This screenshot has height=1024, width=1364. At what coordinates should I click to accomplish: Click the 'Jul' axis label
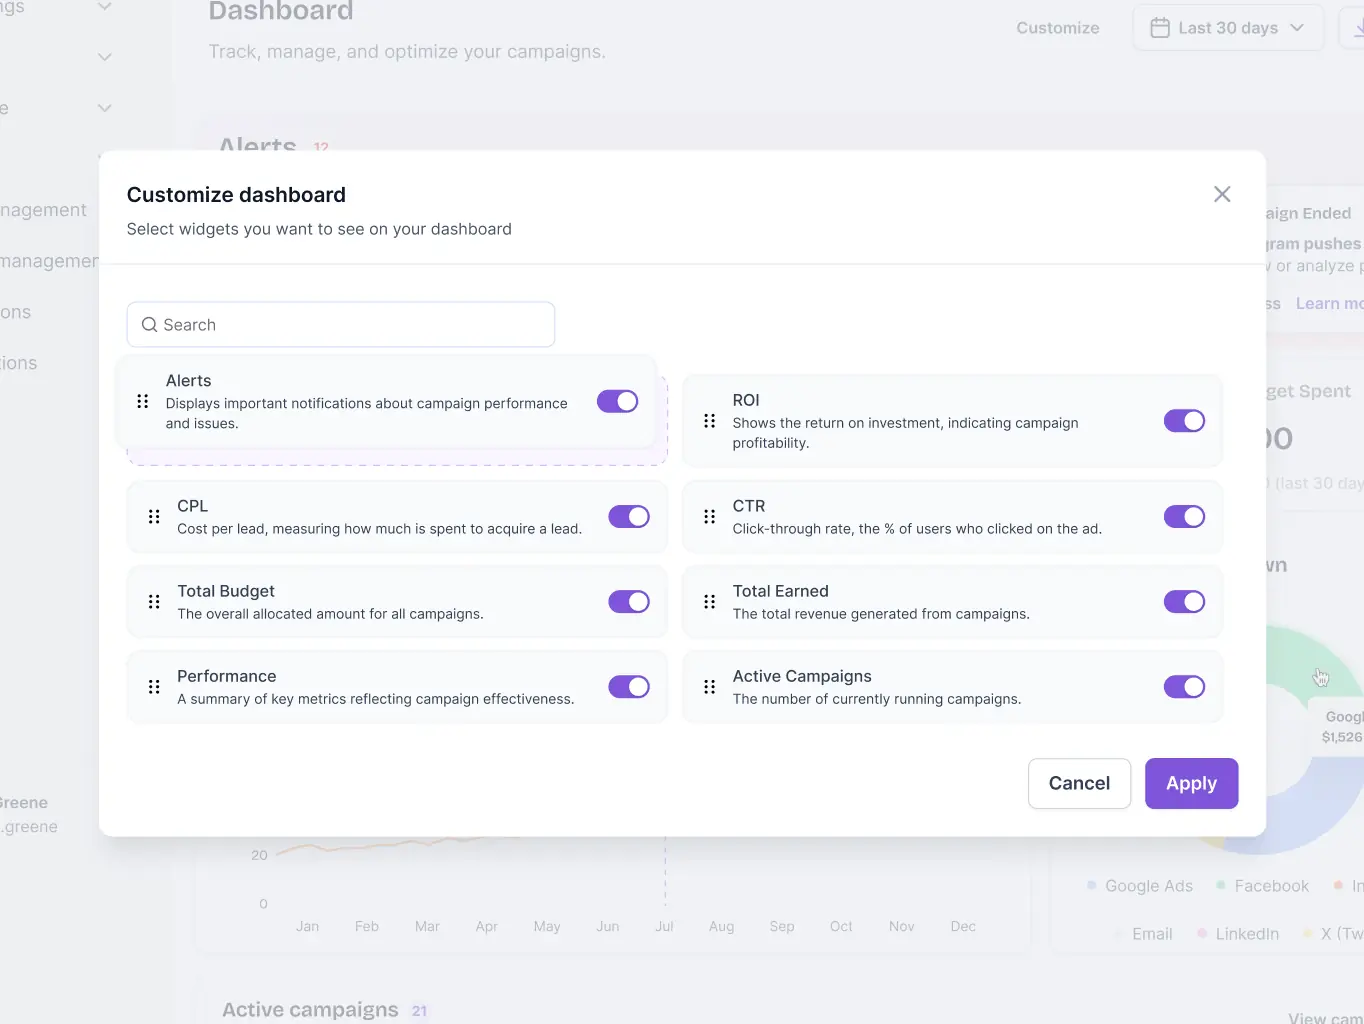coord(664,927)
